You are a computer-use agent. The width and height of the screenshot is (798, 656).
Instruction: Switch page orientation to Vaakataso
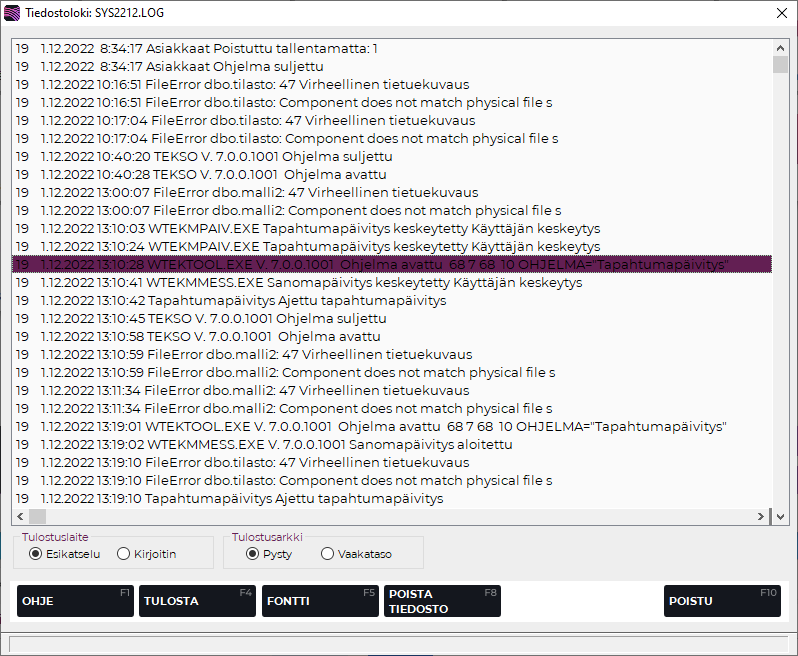[x=328, y=554]
